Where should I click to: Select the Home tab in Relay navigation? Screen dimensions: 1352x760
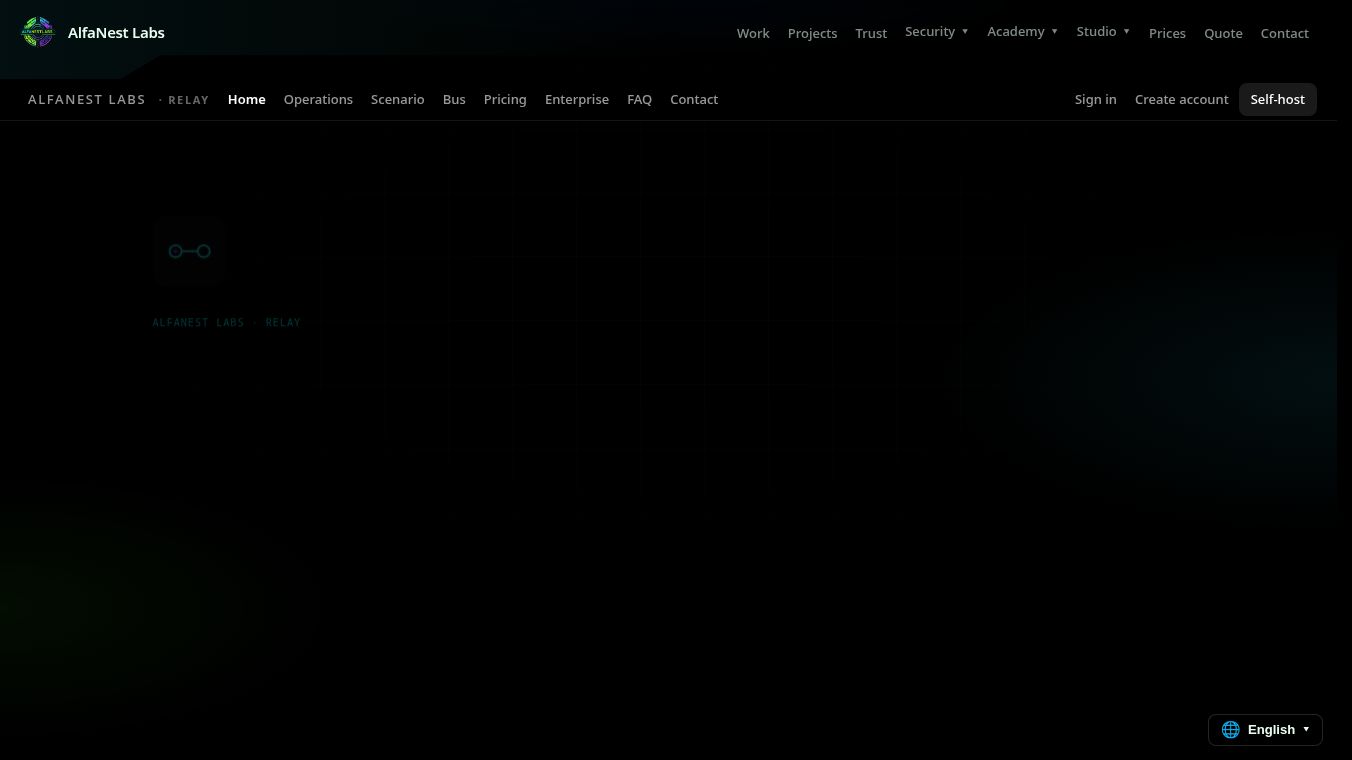coord(247,99)
